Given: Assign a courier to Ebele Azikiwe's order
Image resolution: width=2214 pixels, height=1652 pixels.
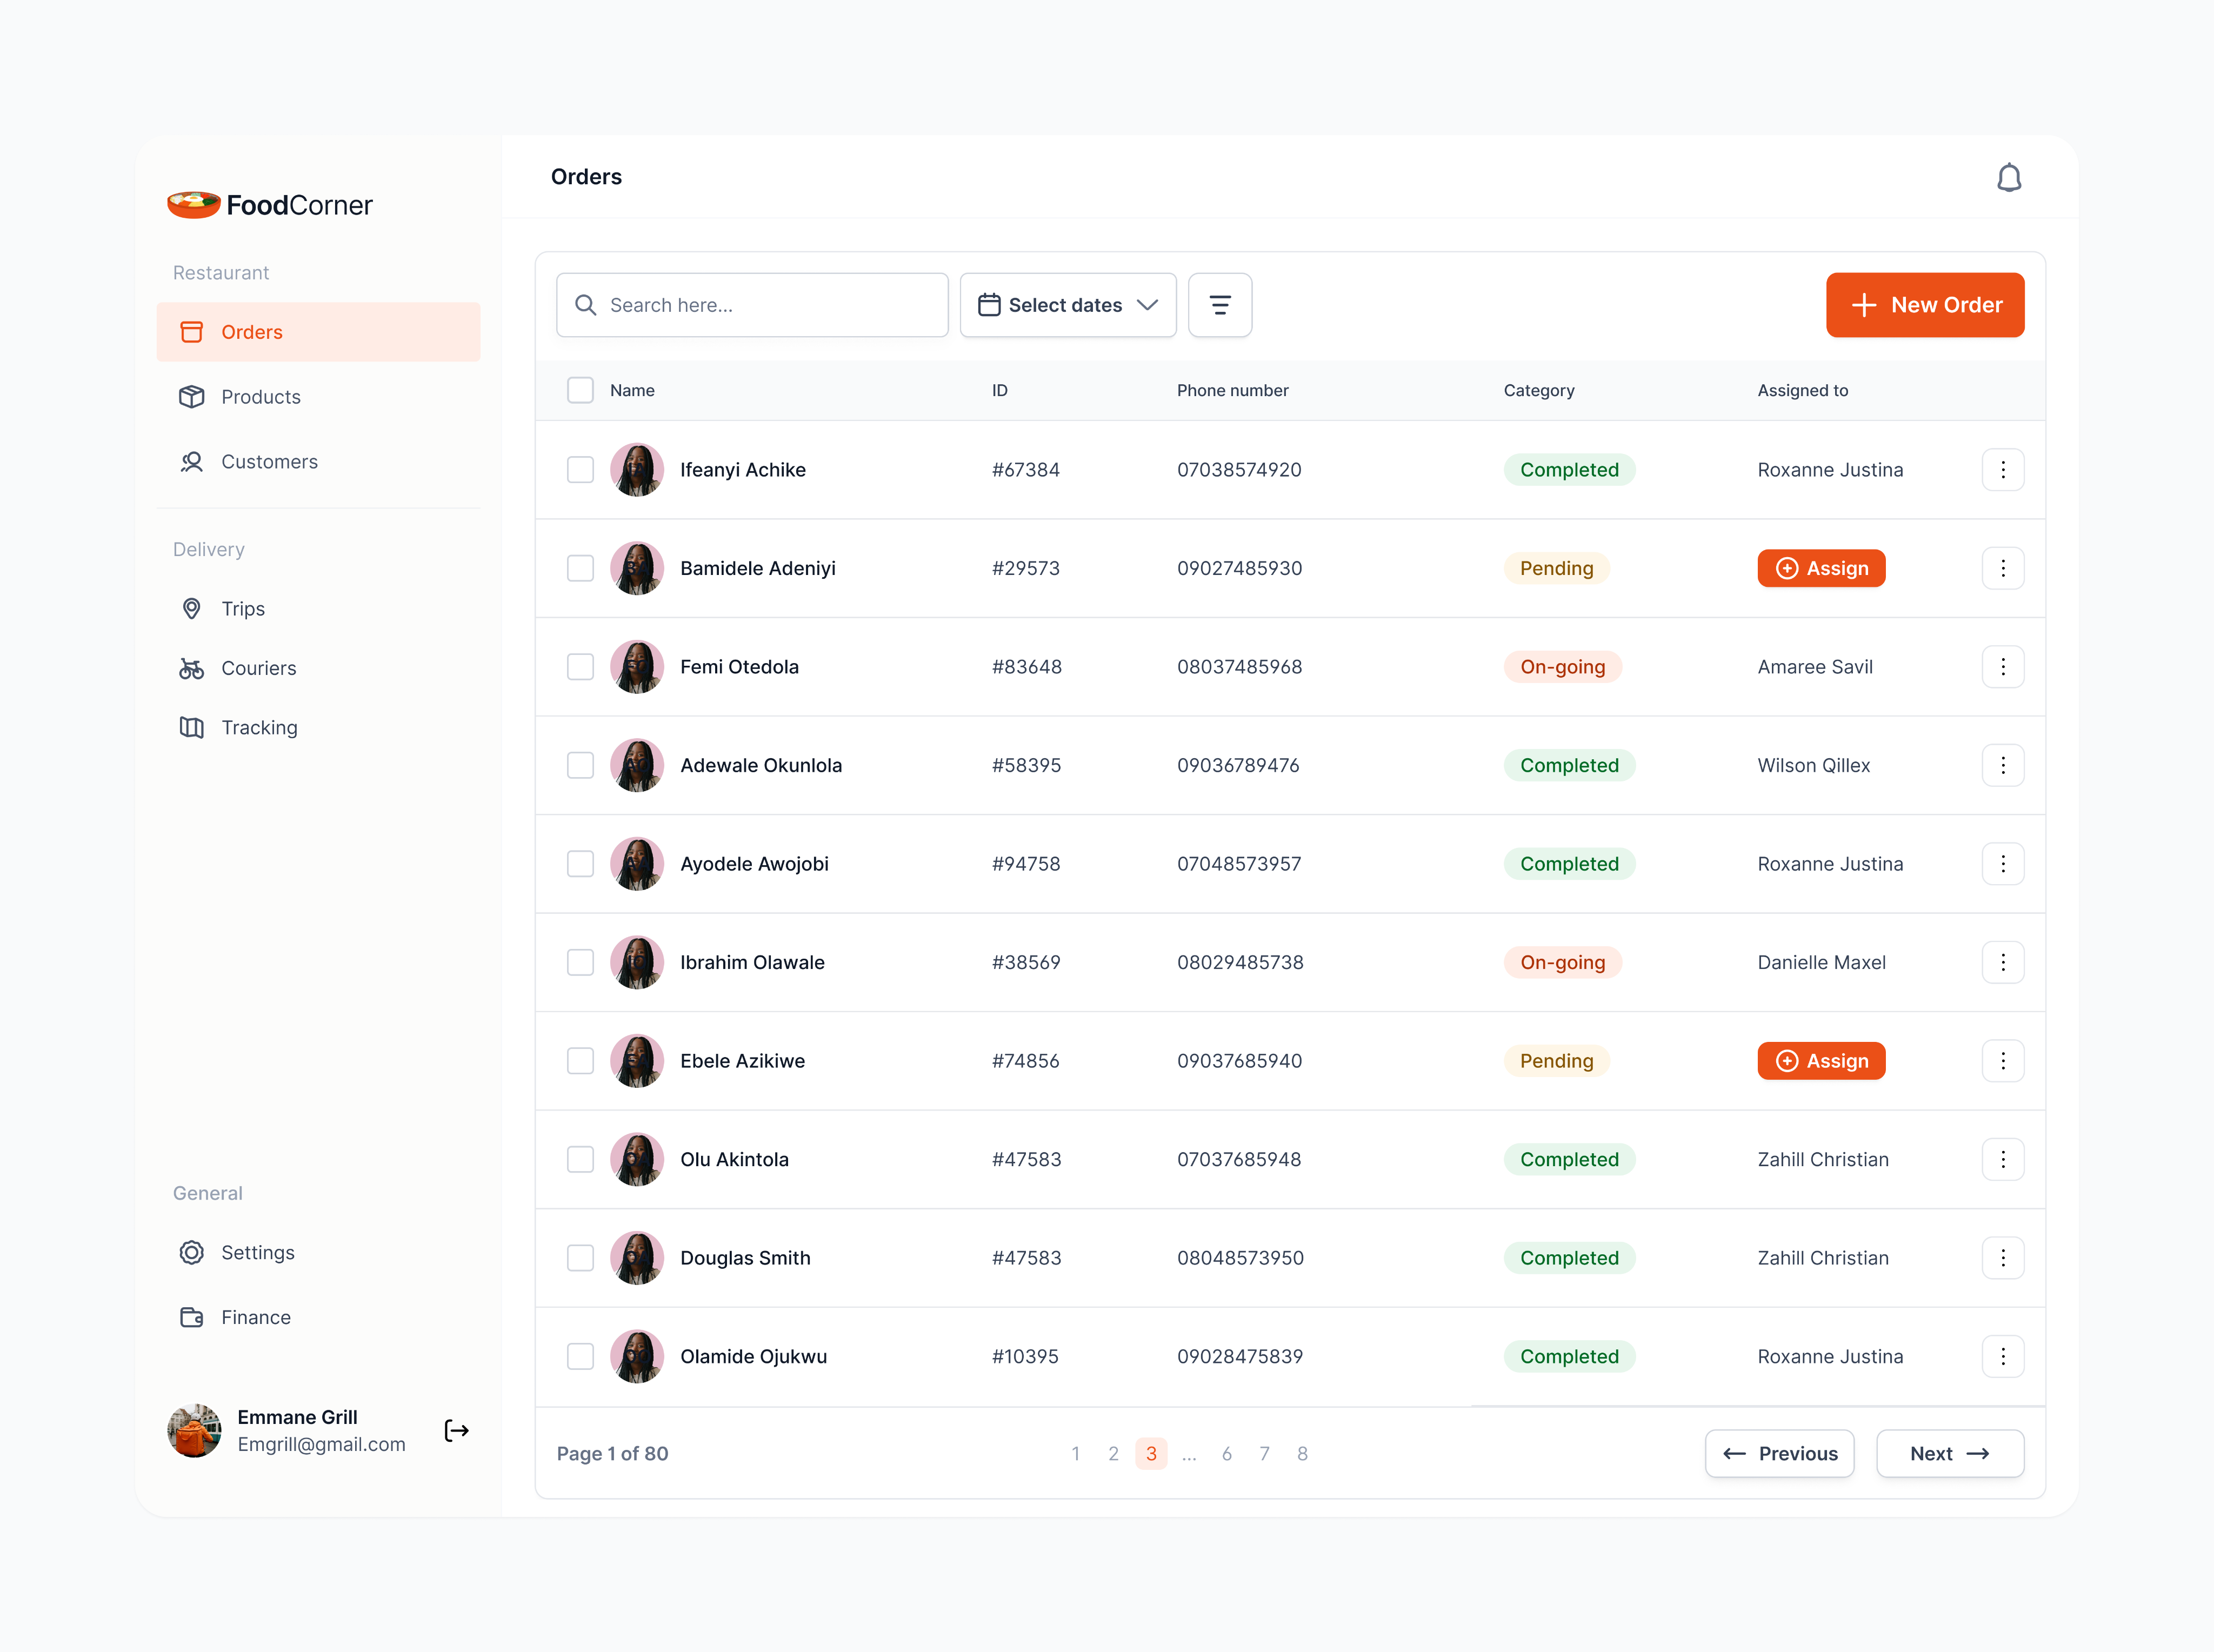Looking at the screenshot, I should (1820, 1061).
